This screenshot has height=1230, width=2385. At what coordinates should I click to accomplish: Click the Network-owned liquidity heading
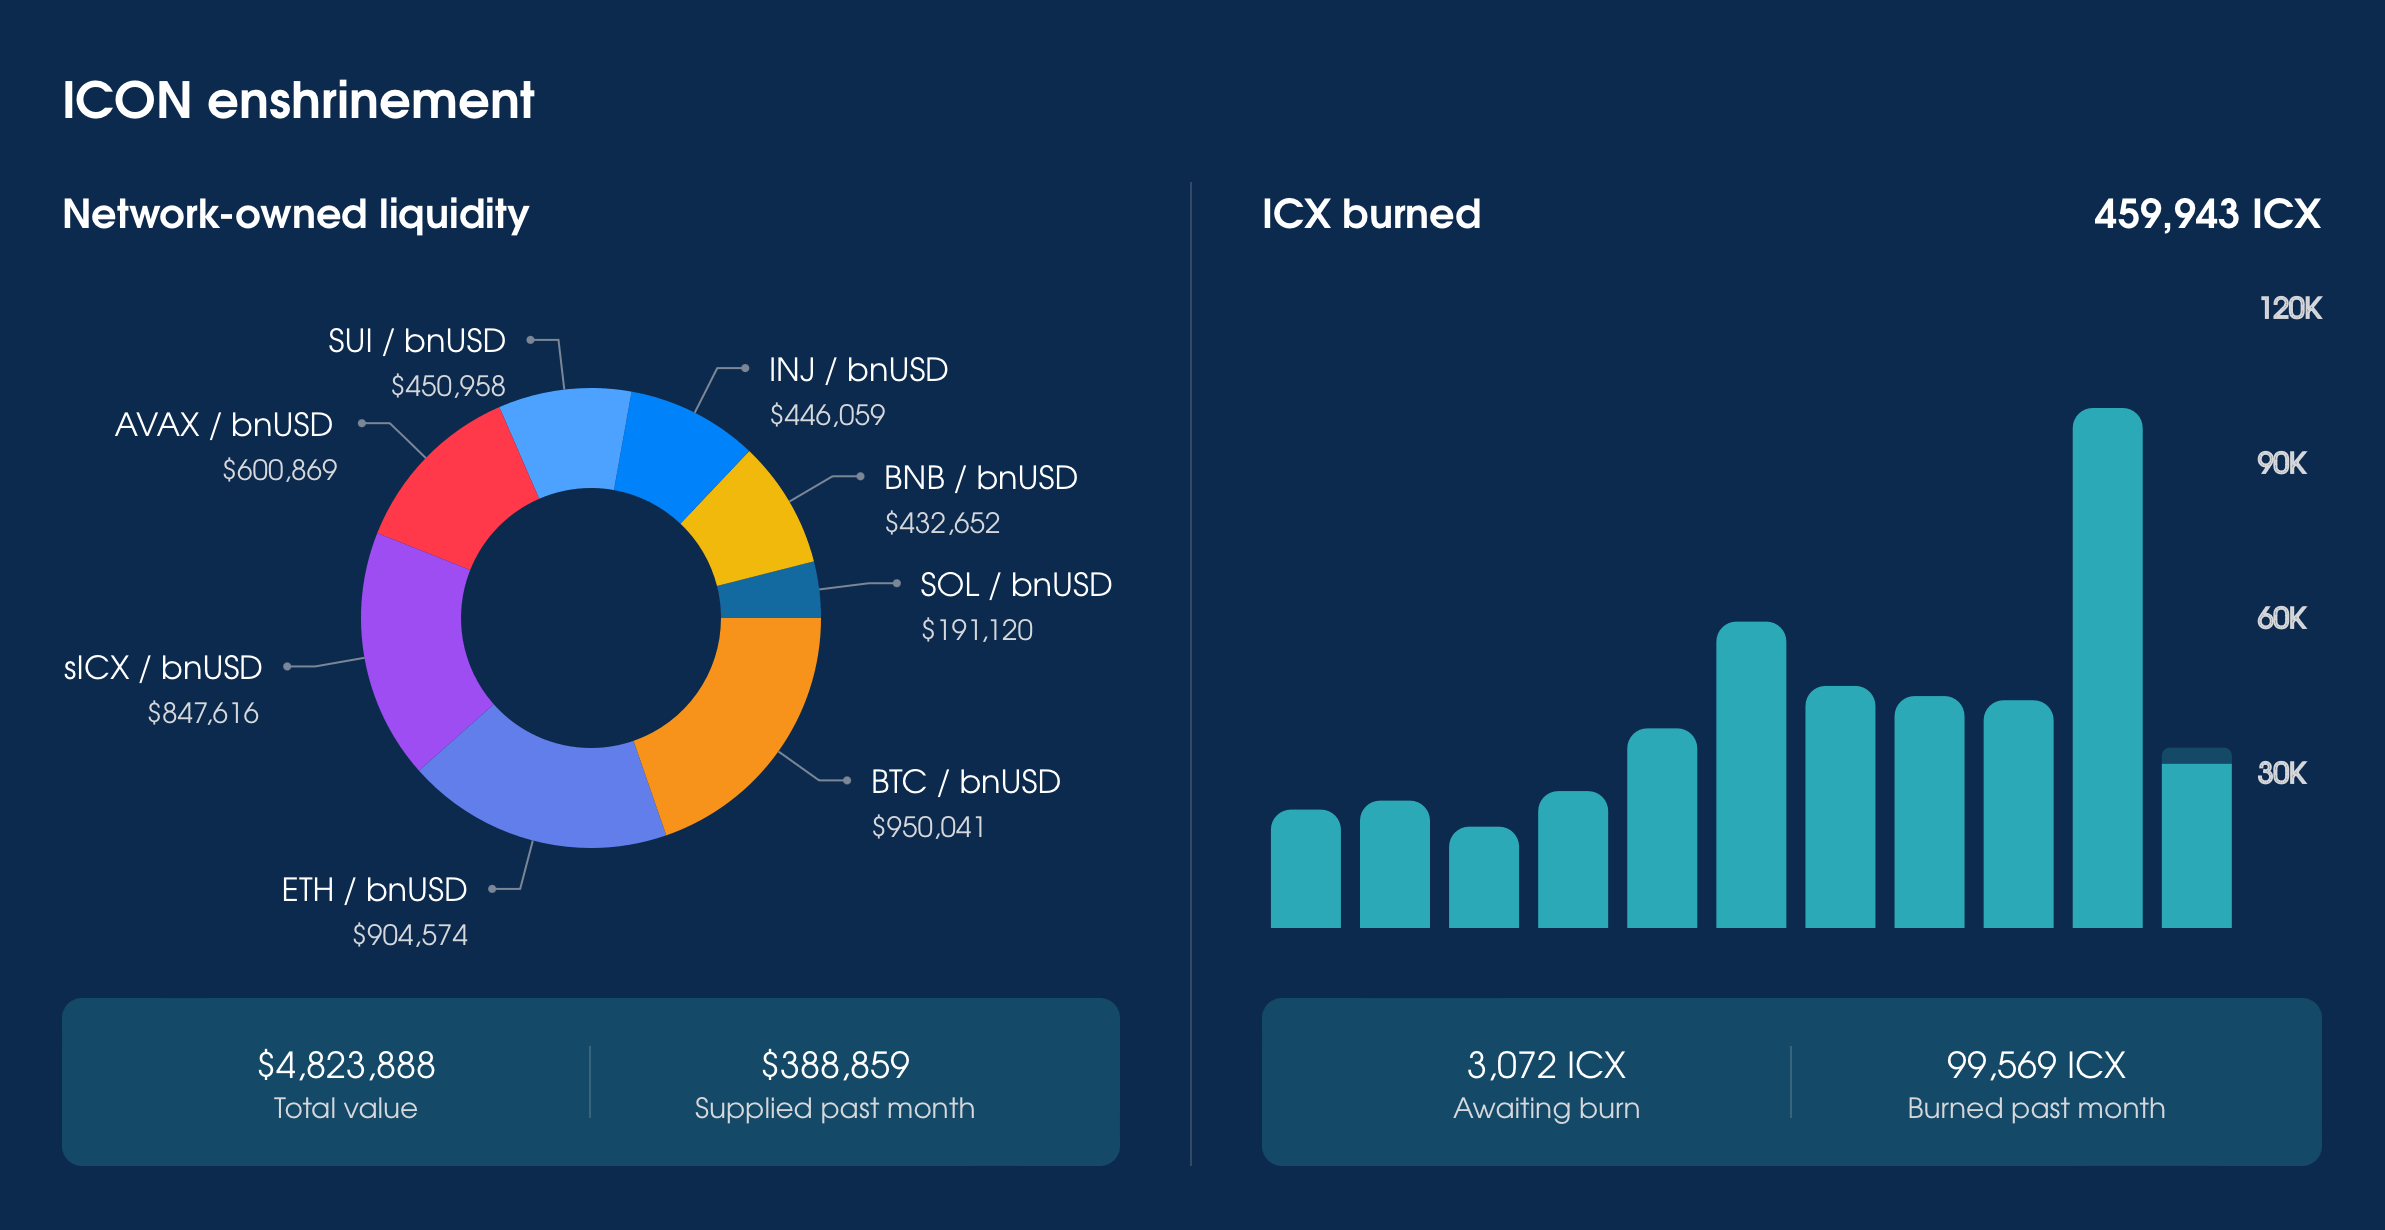point(296,214)
